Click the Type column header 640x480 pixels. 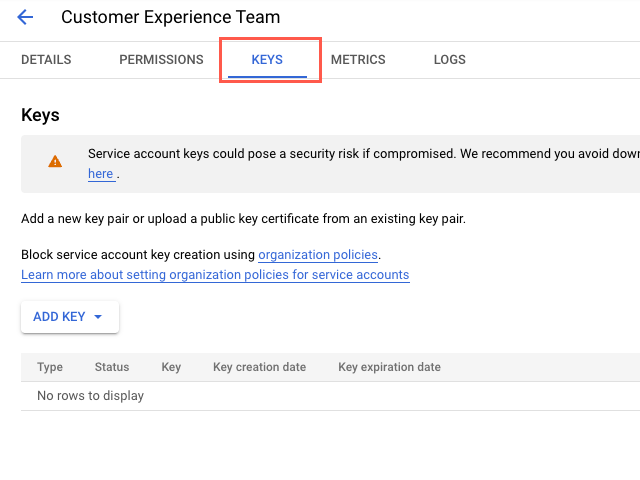point(50,367)
